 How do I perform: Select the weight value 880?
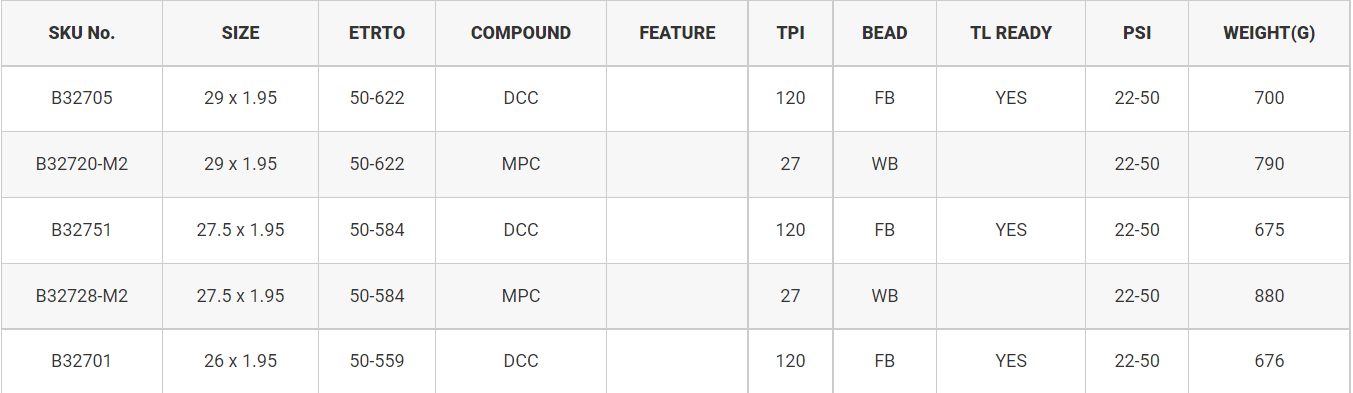point(1269,296)
